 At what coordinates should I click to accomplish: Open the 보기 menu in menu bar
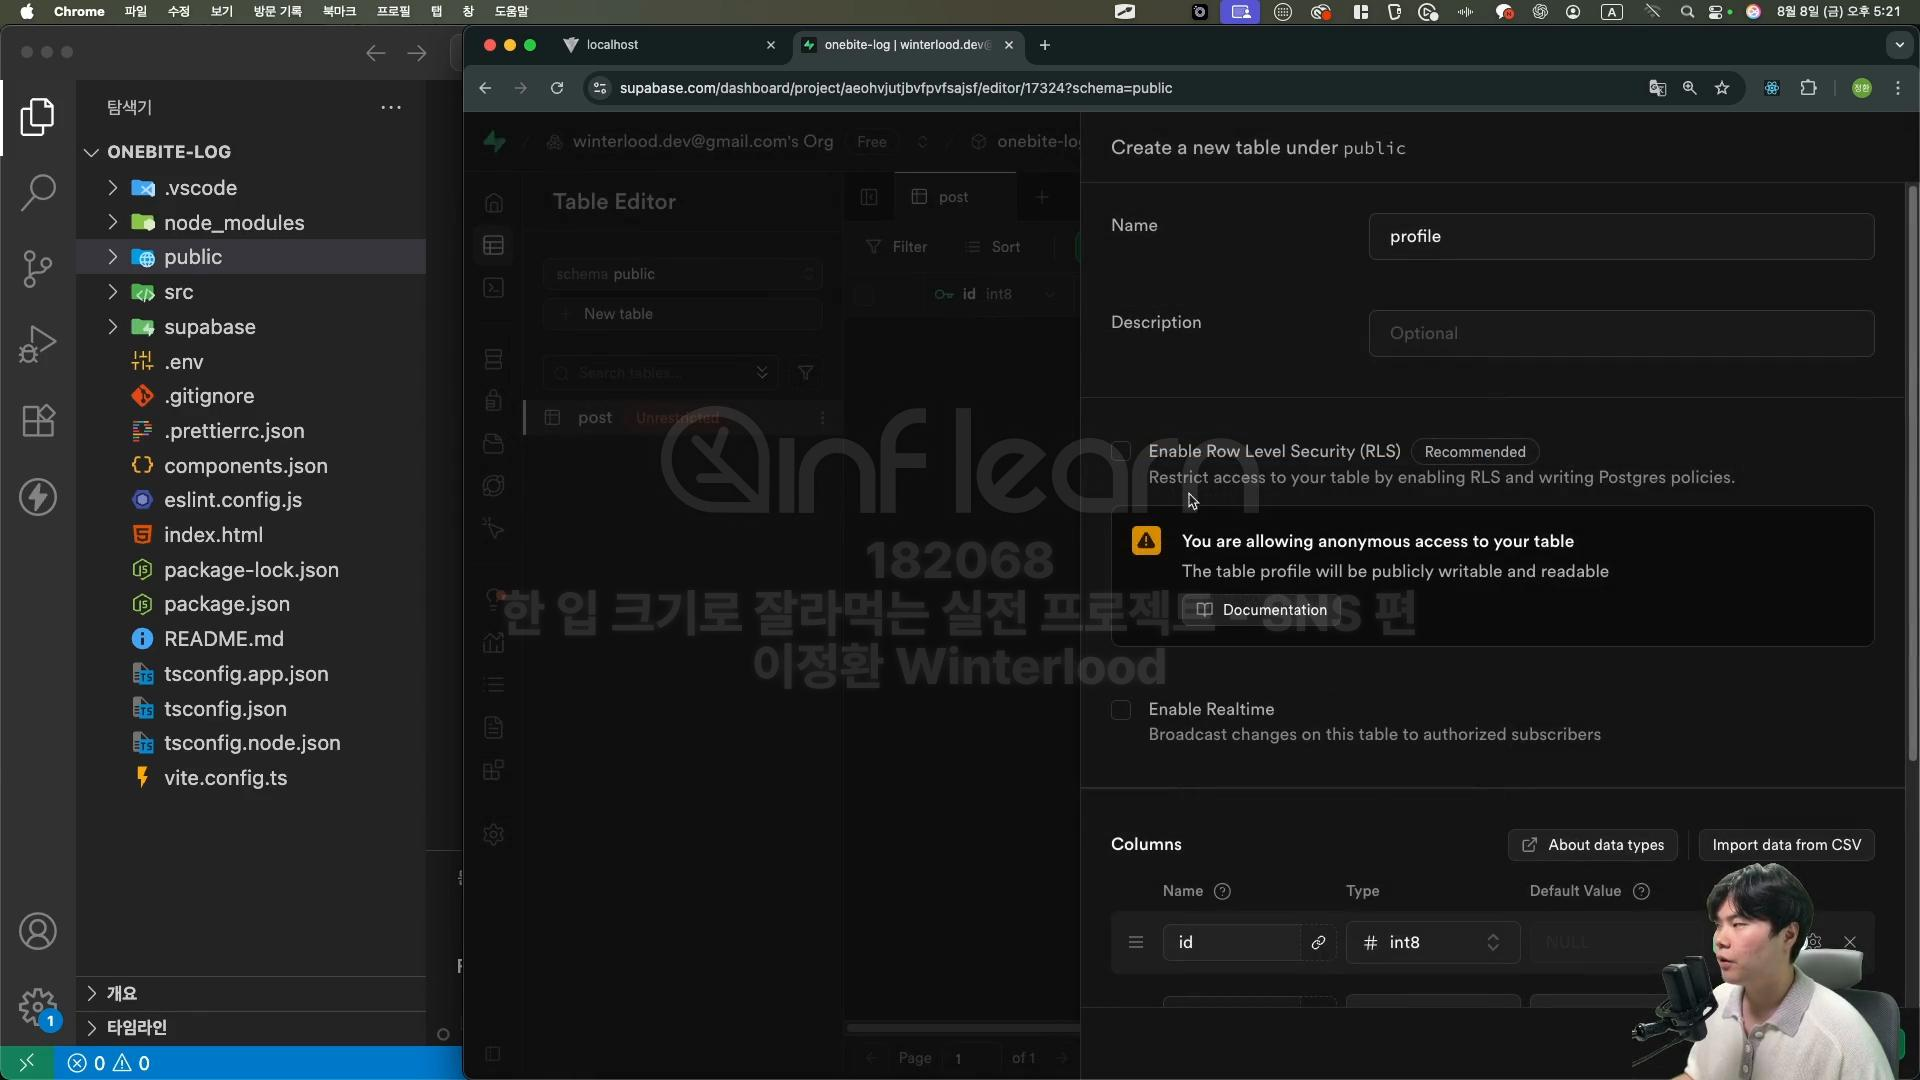pos(221,11)
